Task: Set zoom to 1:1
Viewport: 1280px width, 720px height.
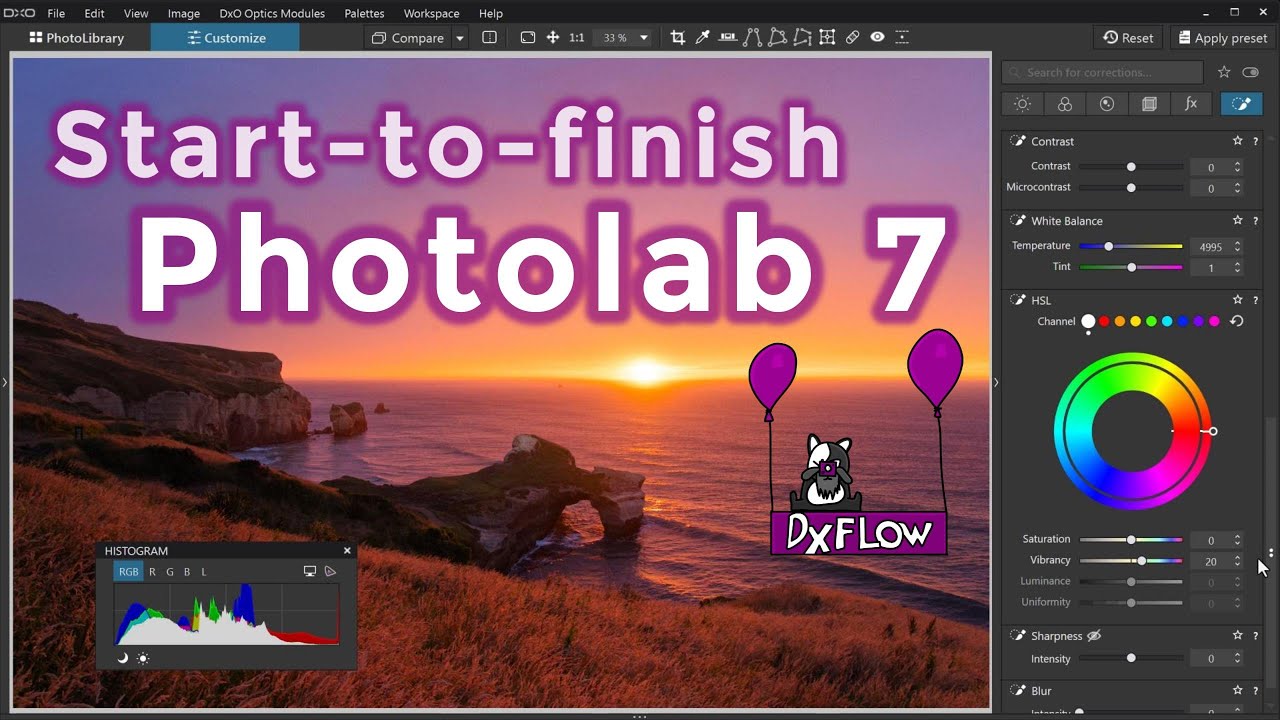Action: tap(577, 38)
